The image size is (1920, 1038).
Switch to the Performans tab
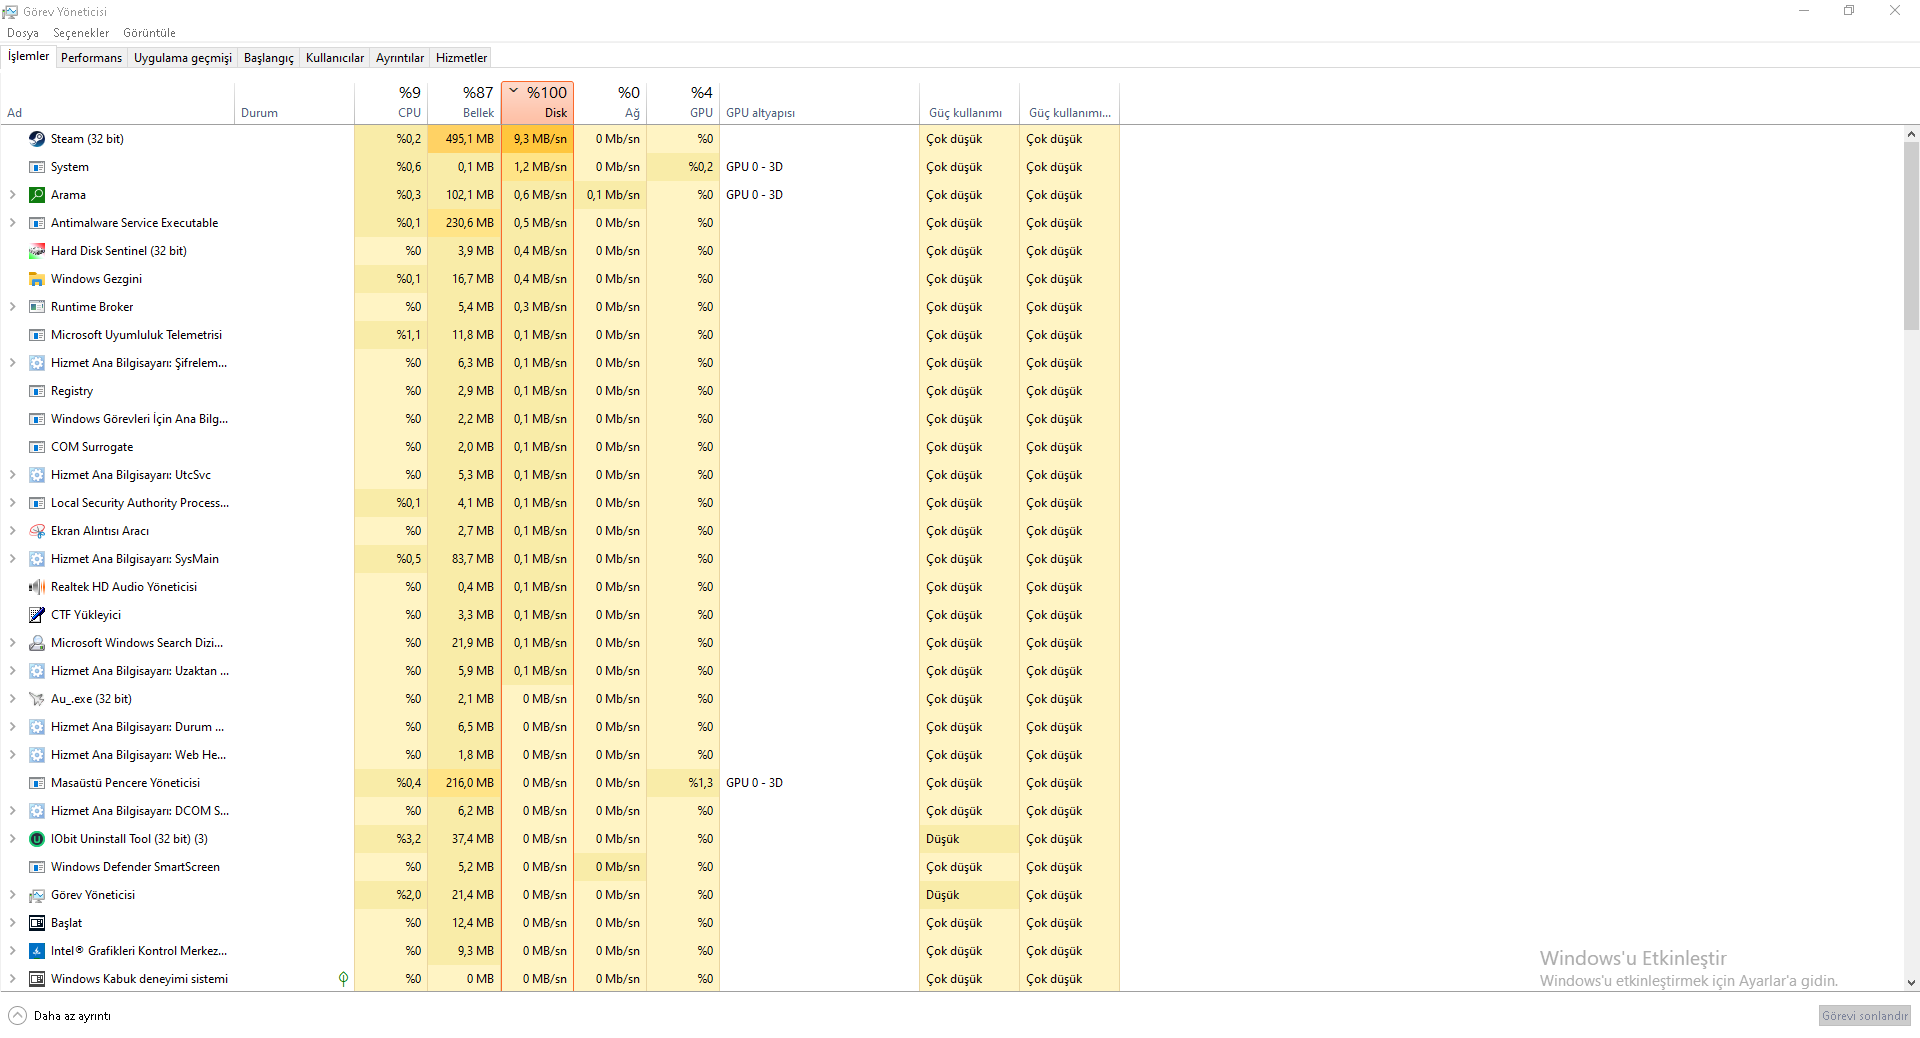(91, 58)
